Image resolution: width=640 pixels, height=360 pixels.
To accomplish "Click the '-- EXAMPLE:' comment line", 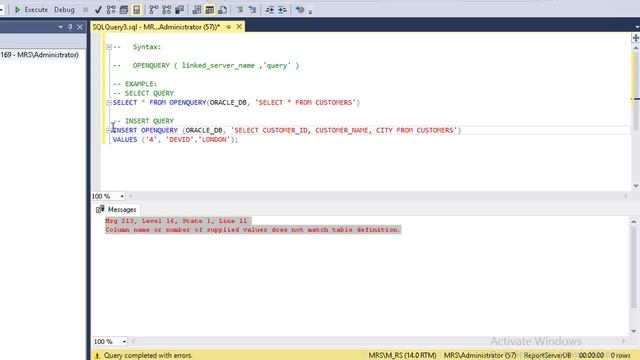I will tap(135, 84).
